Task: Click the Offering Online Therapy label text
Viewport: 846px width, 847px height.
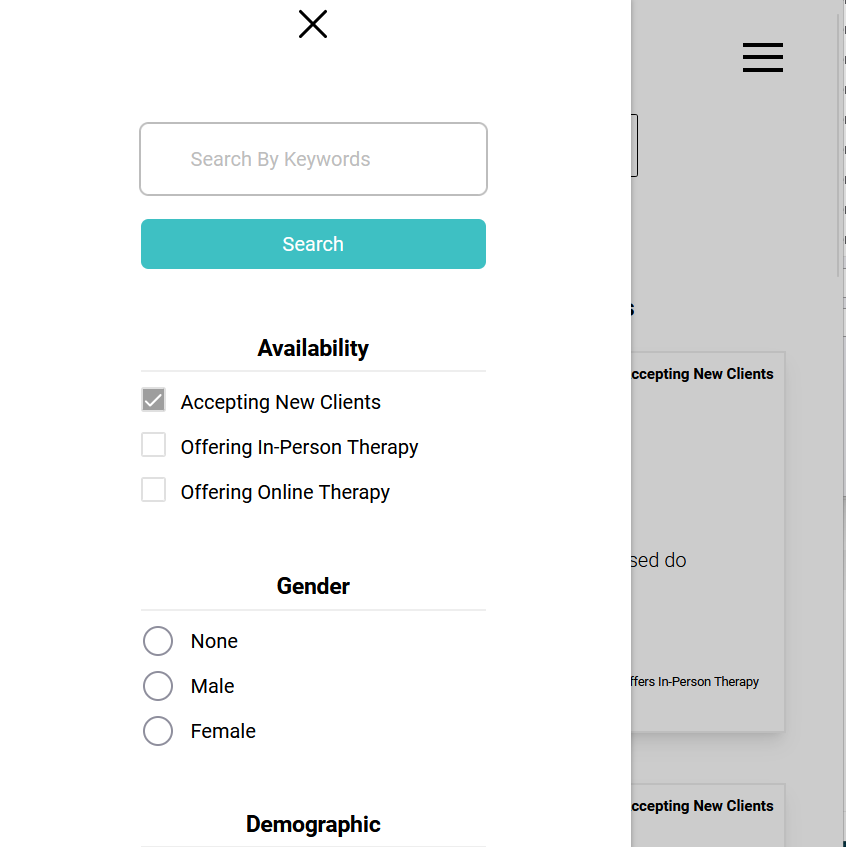Action: point(285,492)
